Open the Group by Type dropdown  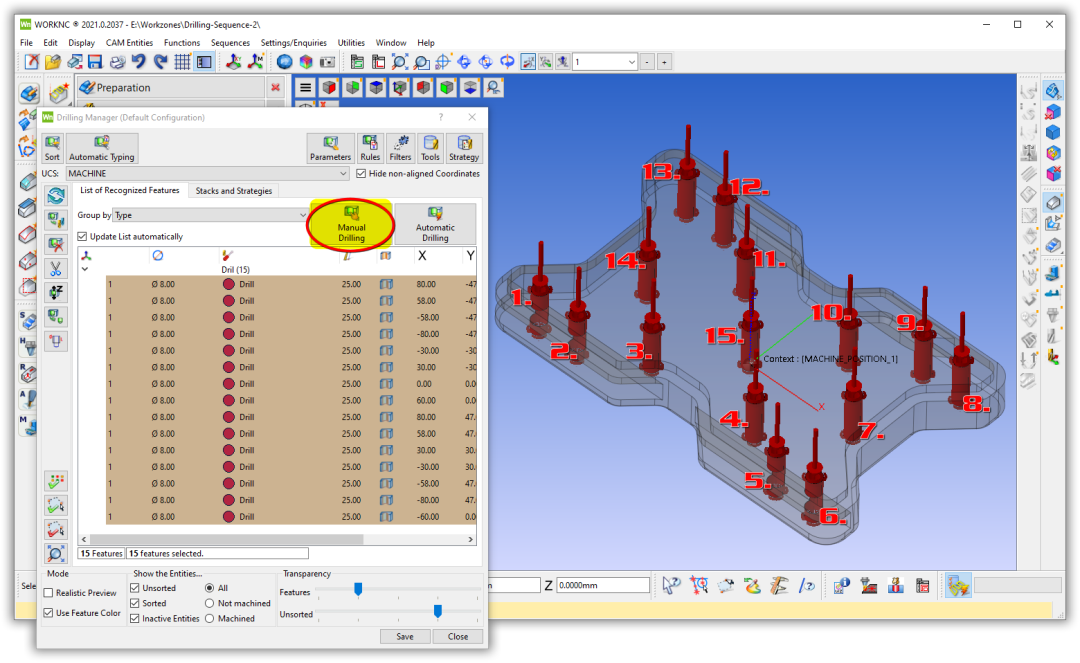[x=210, y=215]
